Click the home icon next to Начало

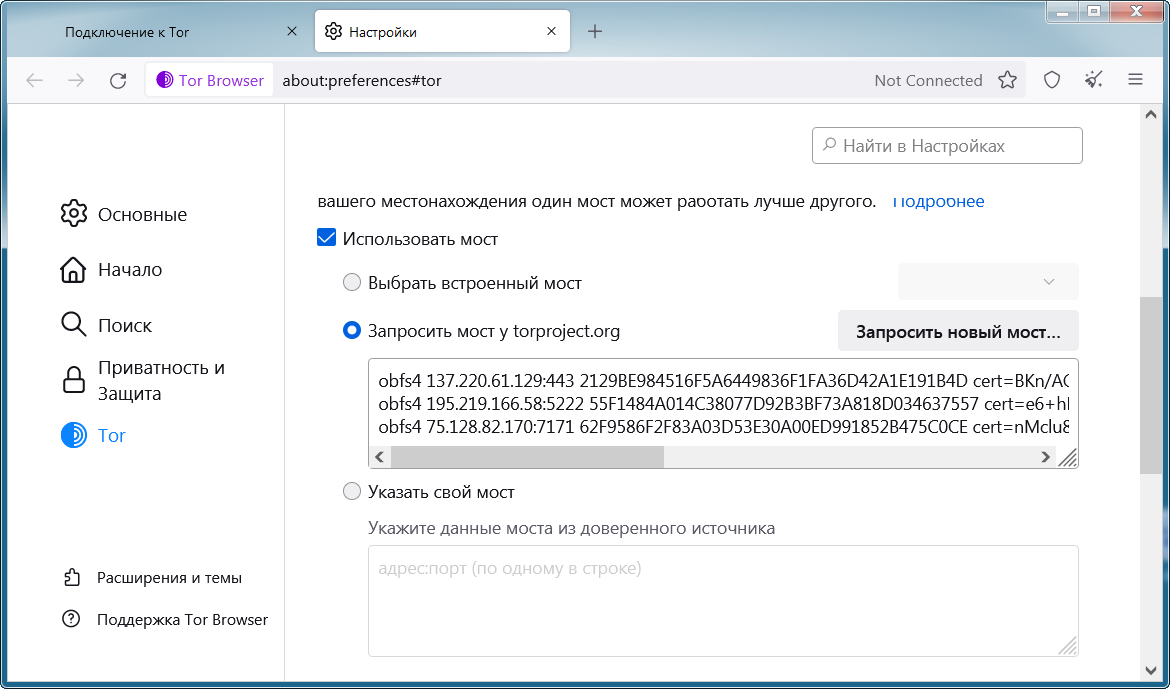click(x=73, y=269)
